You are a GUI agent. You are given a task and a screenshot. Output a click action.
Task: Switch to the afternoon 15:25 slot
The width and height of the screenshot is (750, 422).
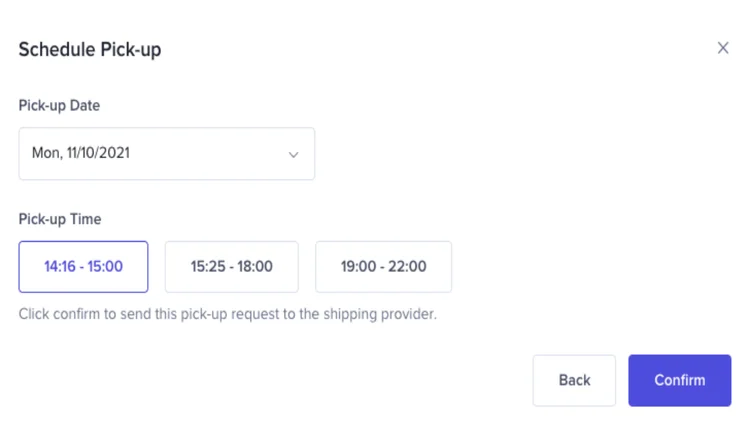232,267
